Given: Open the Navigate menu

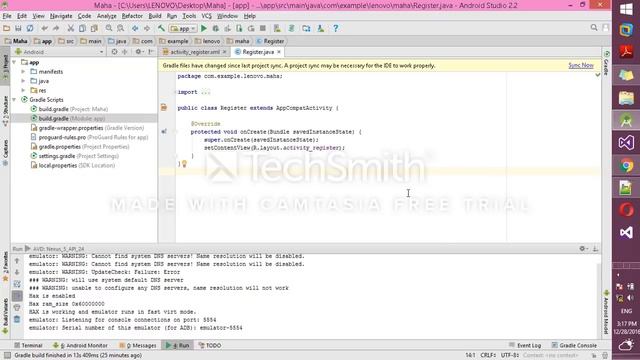Looking at the screenshot, I should click(x=61, y=16).
